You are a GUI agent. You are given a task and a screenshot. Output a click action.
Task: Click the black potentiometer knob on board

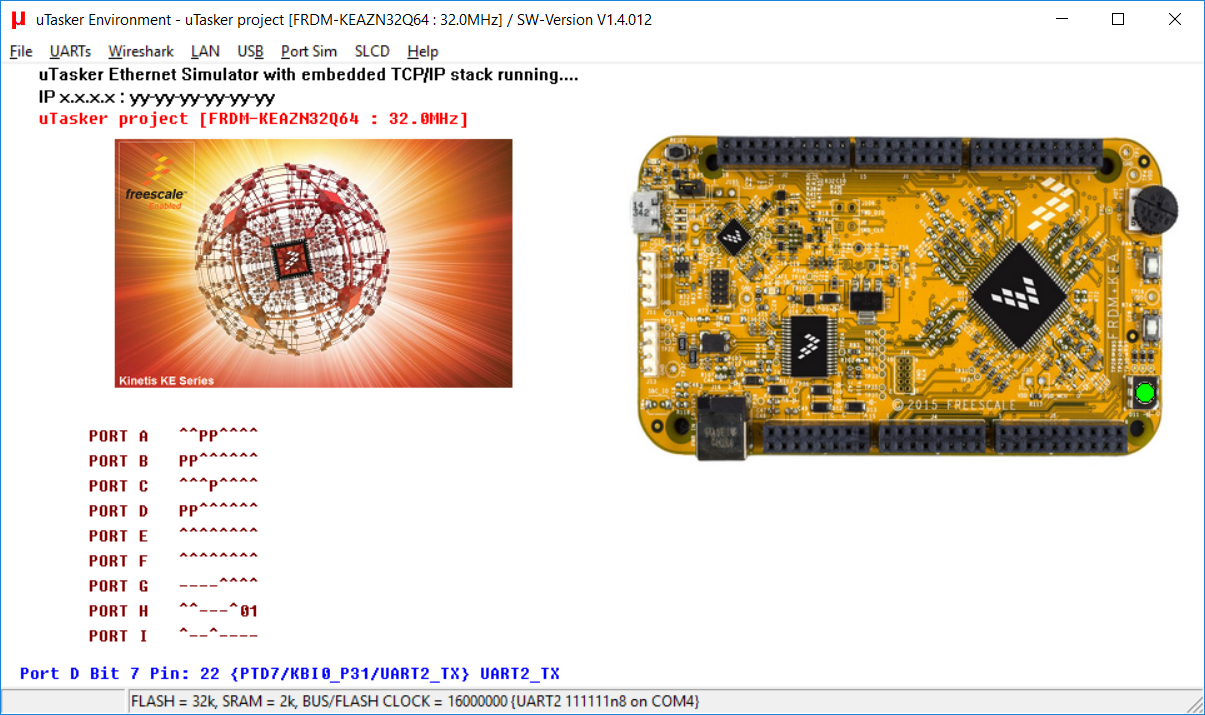coord(1156,209)
